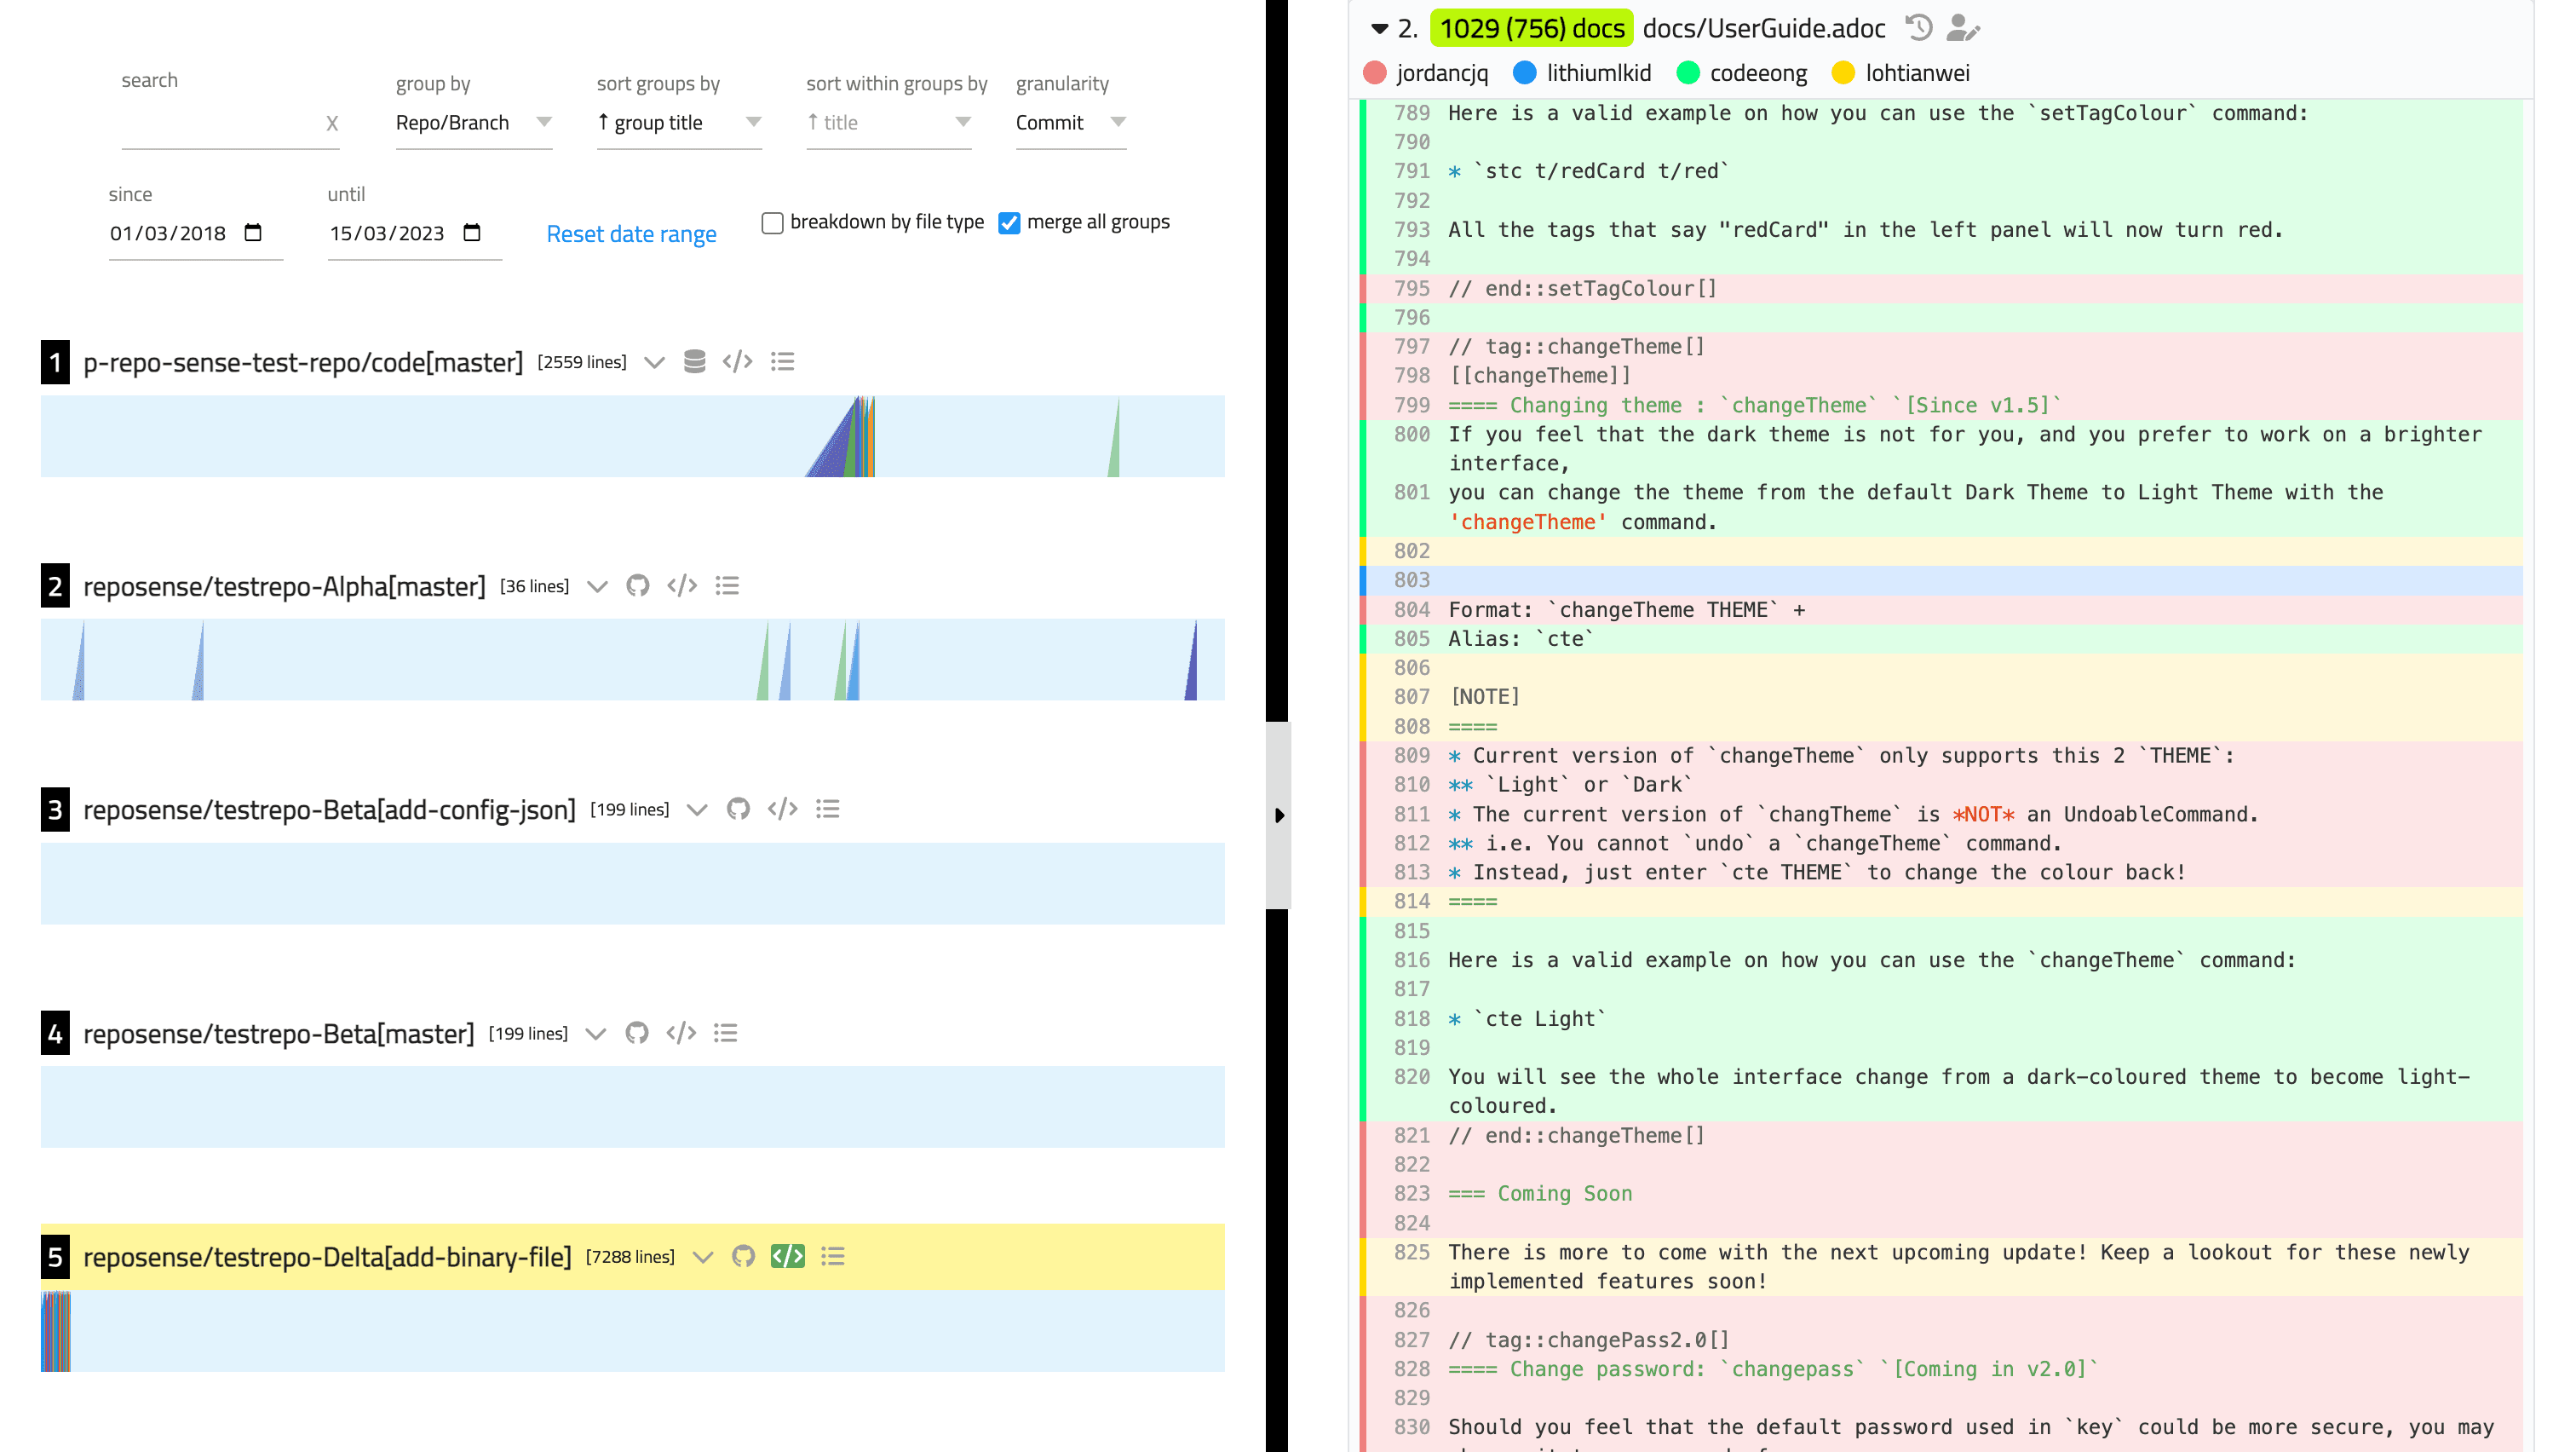The image size is (2576, 1452).
Task: Show commit list for testrepo-Alpha[master]
Action: [727, 585]
